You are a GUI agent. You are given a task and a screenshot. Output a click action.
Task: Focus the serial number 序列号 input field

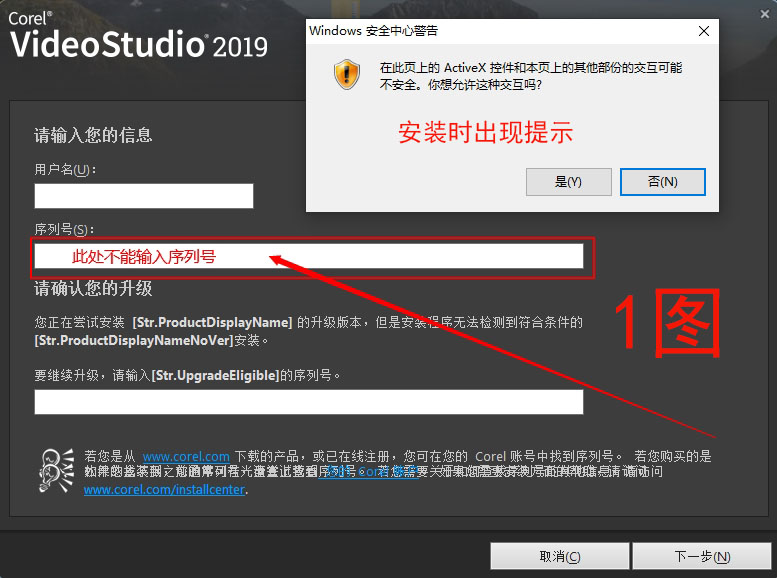(x=309, y=256)
